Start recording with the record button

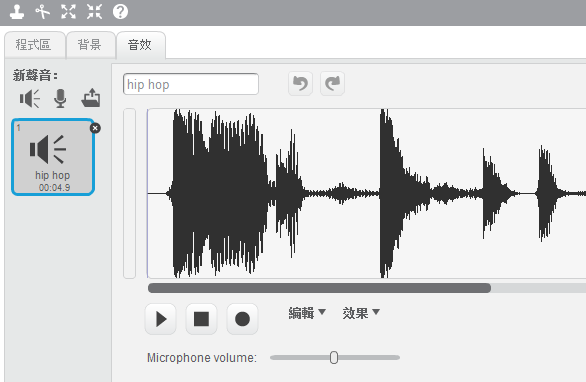[x=242, y=319]
